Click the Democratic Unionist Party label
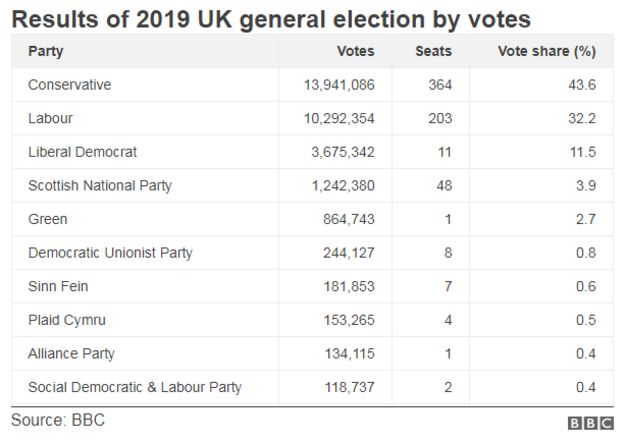Screen dimensions: 624x443 click(110, 253)
